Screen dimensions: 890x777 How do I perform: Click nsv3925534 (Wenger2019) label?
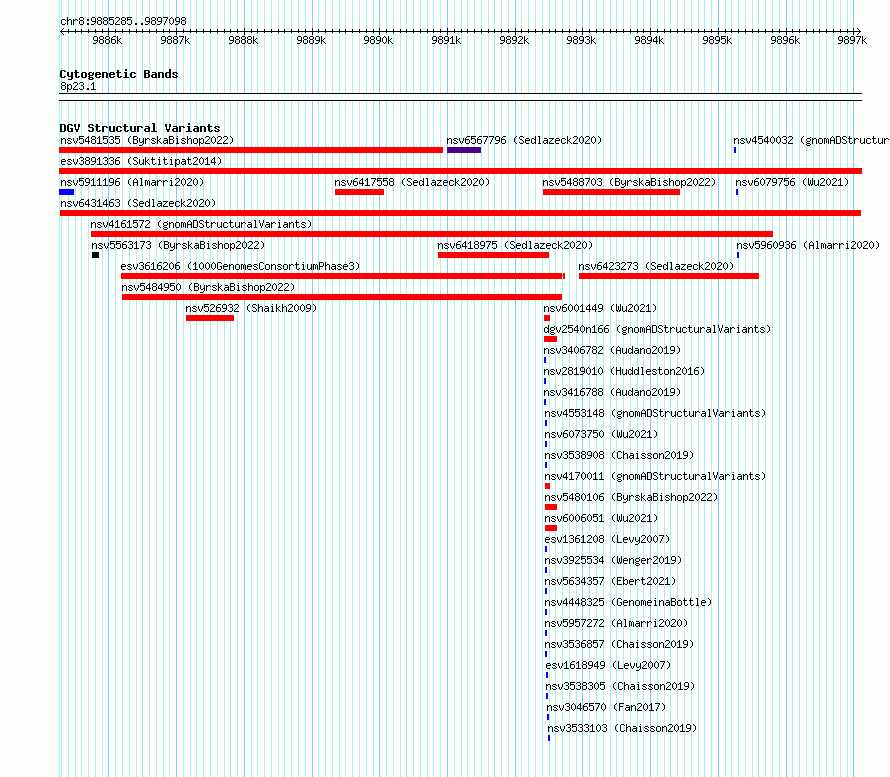point(613,560)
